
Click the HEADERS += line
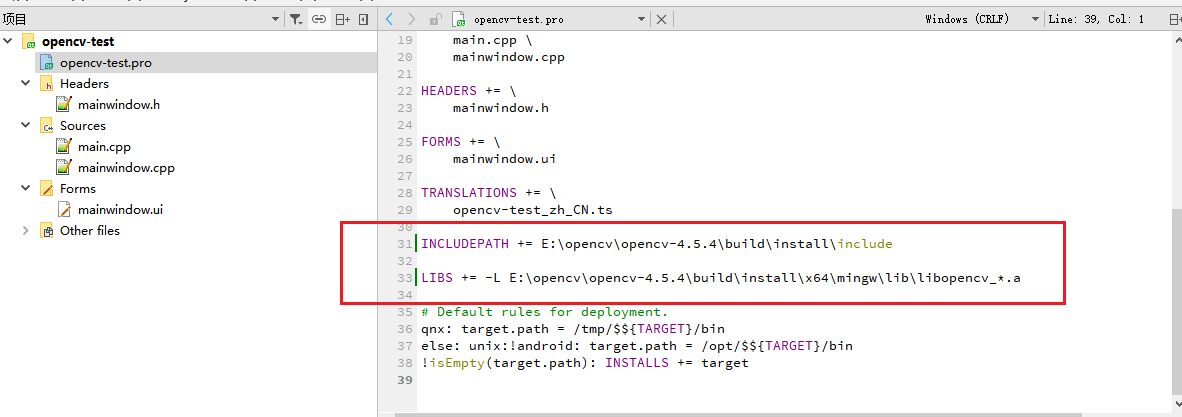coord(469,90)
